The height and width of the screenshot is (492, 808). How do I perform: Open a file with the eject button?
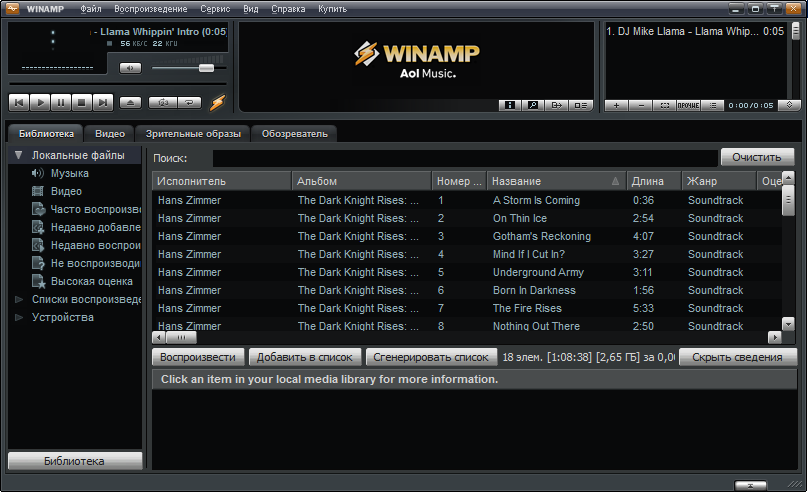coord(130,103)
